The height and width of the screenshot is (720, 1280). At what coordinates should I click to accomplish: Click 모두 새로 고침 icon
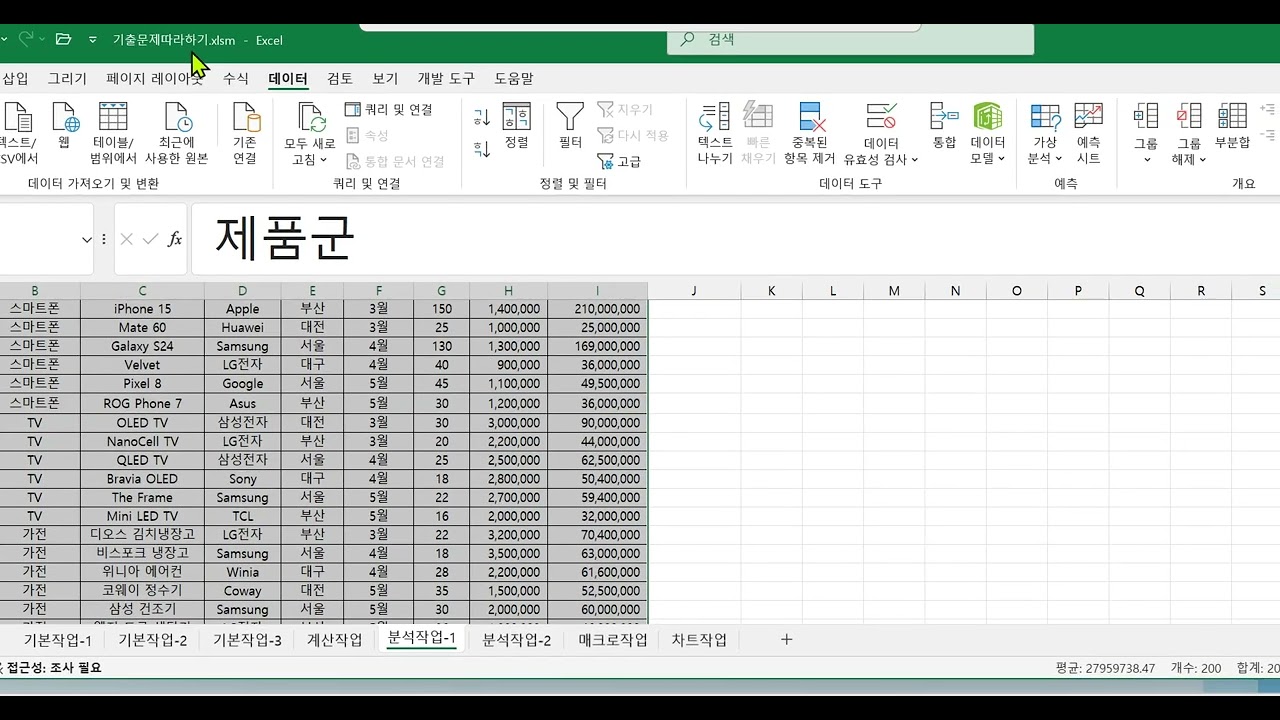pyautogui.click(x=310, y=118)
